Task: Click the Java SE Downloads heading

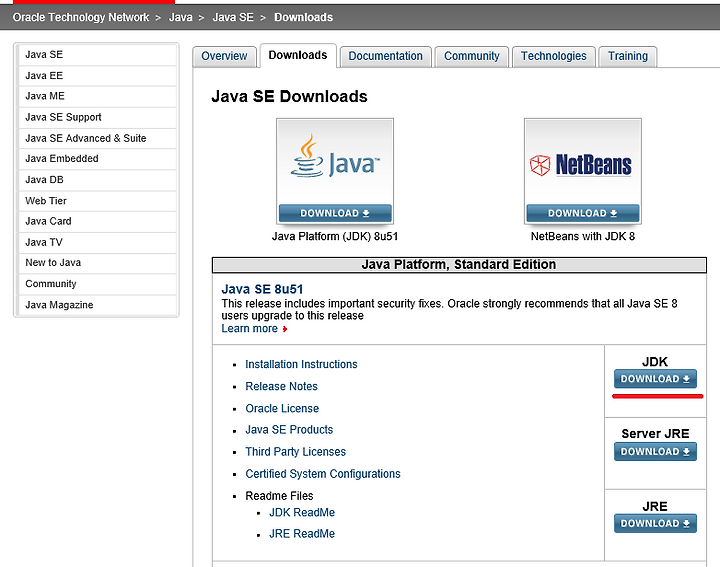Action: (x=289, y=96)
